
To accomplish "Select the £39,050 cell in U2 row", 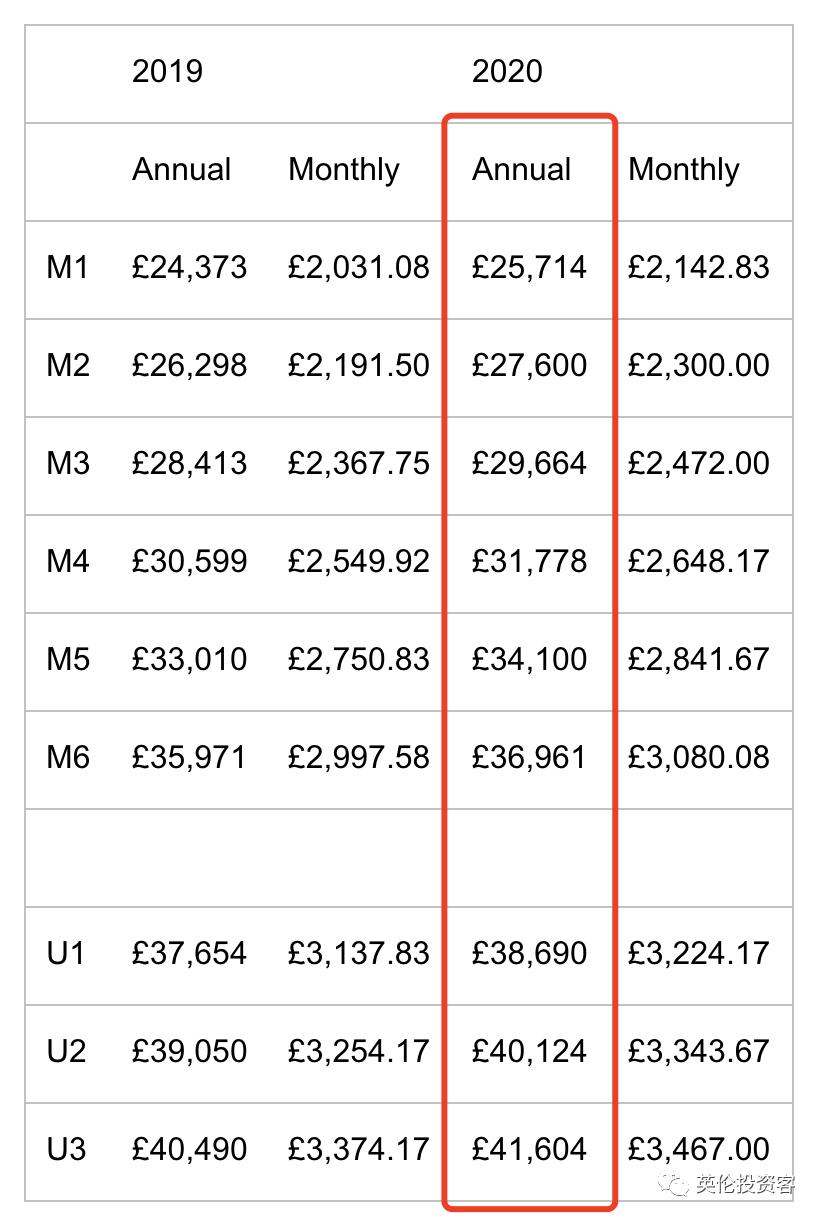I will point(189,1051).
